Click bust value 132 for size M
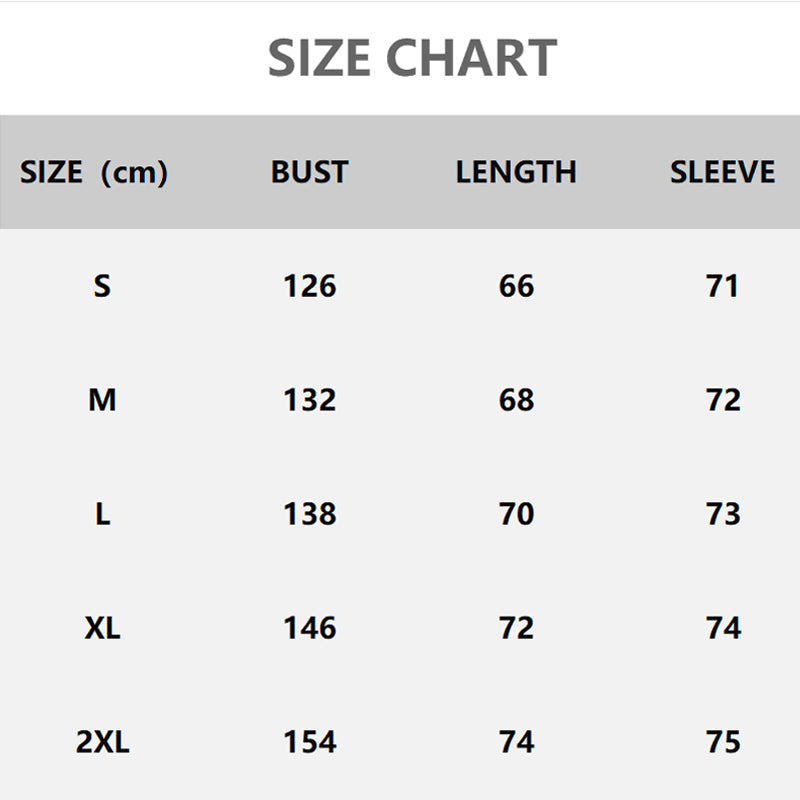Screen dimensions: 800x800 click(309, 401)
